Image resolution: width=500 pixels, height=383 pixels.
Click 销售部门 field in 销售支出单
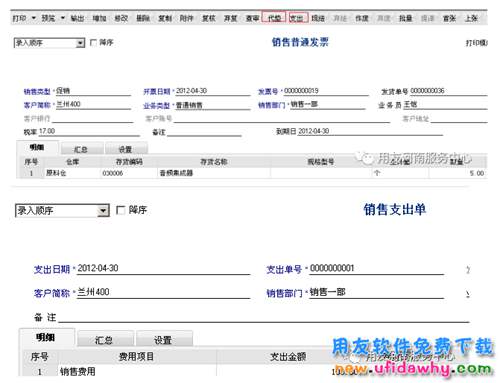pyautogui.click(x=376, y=292)
